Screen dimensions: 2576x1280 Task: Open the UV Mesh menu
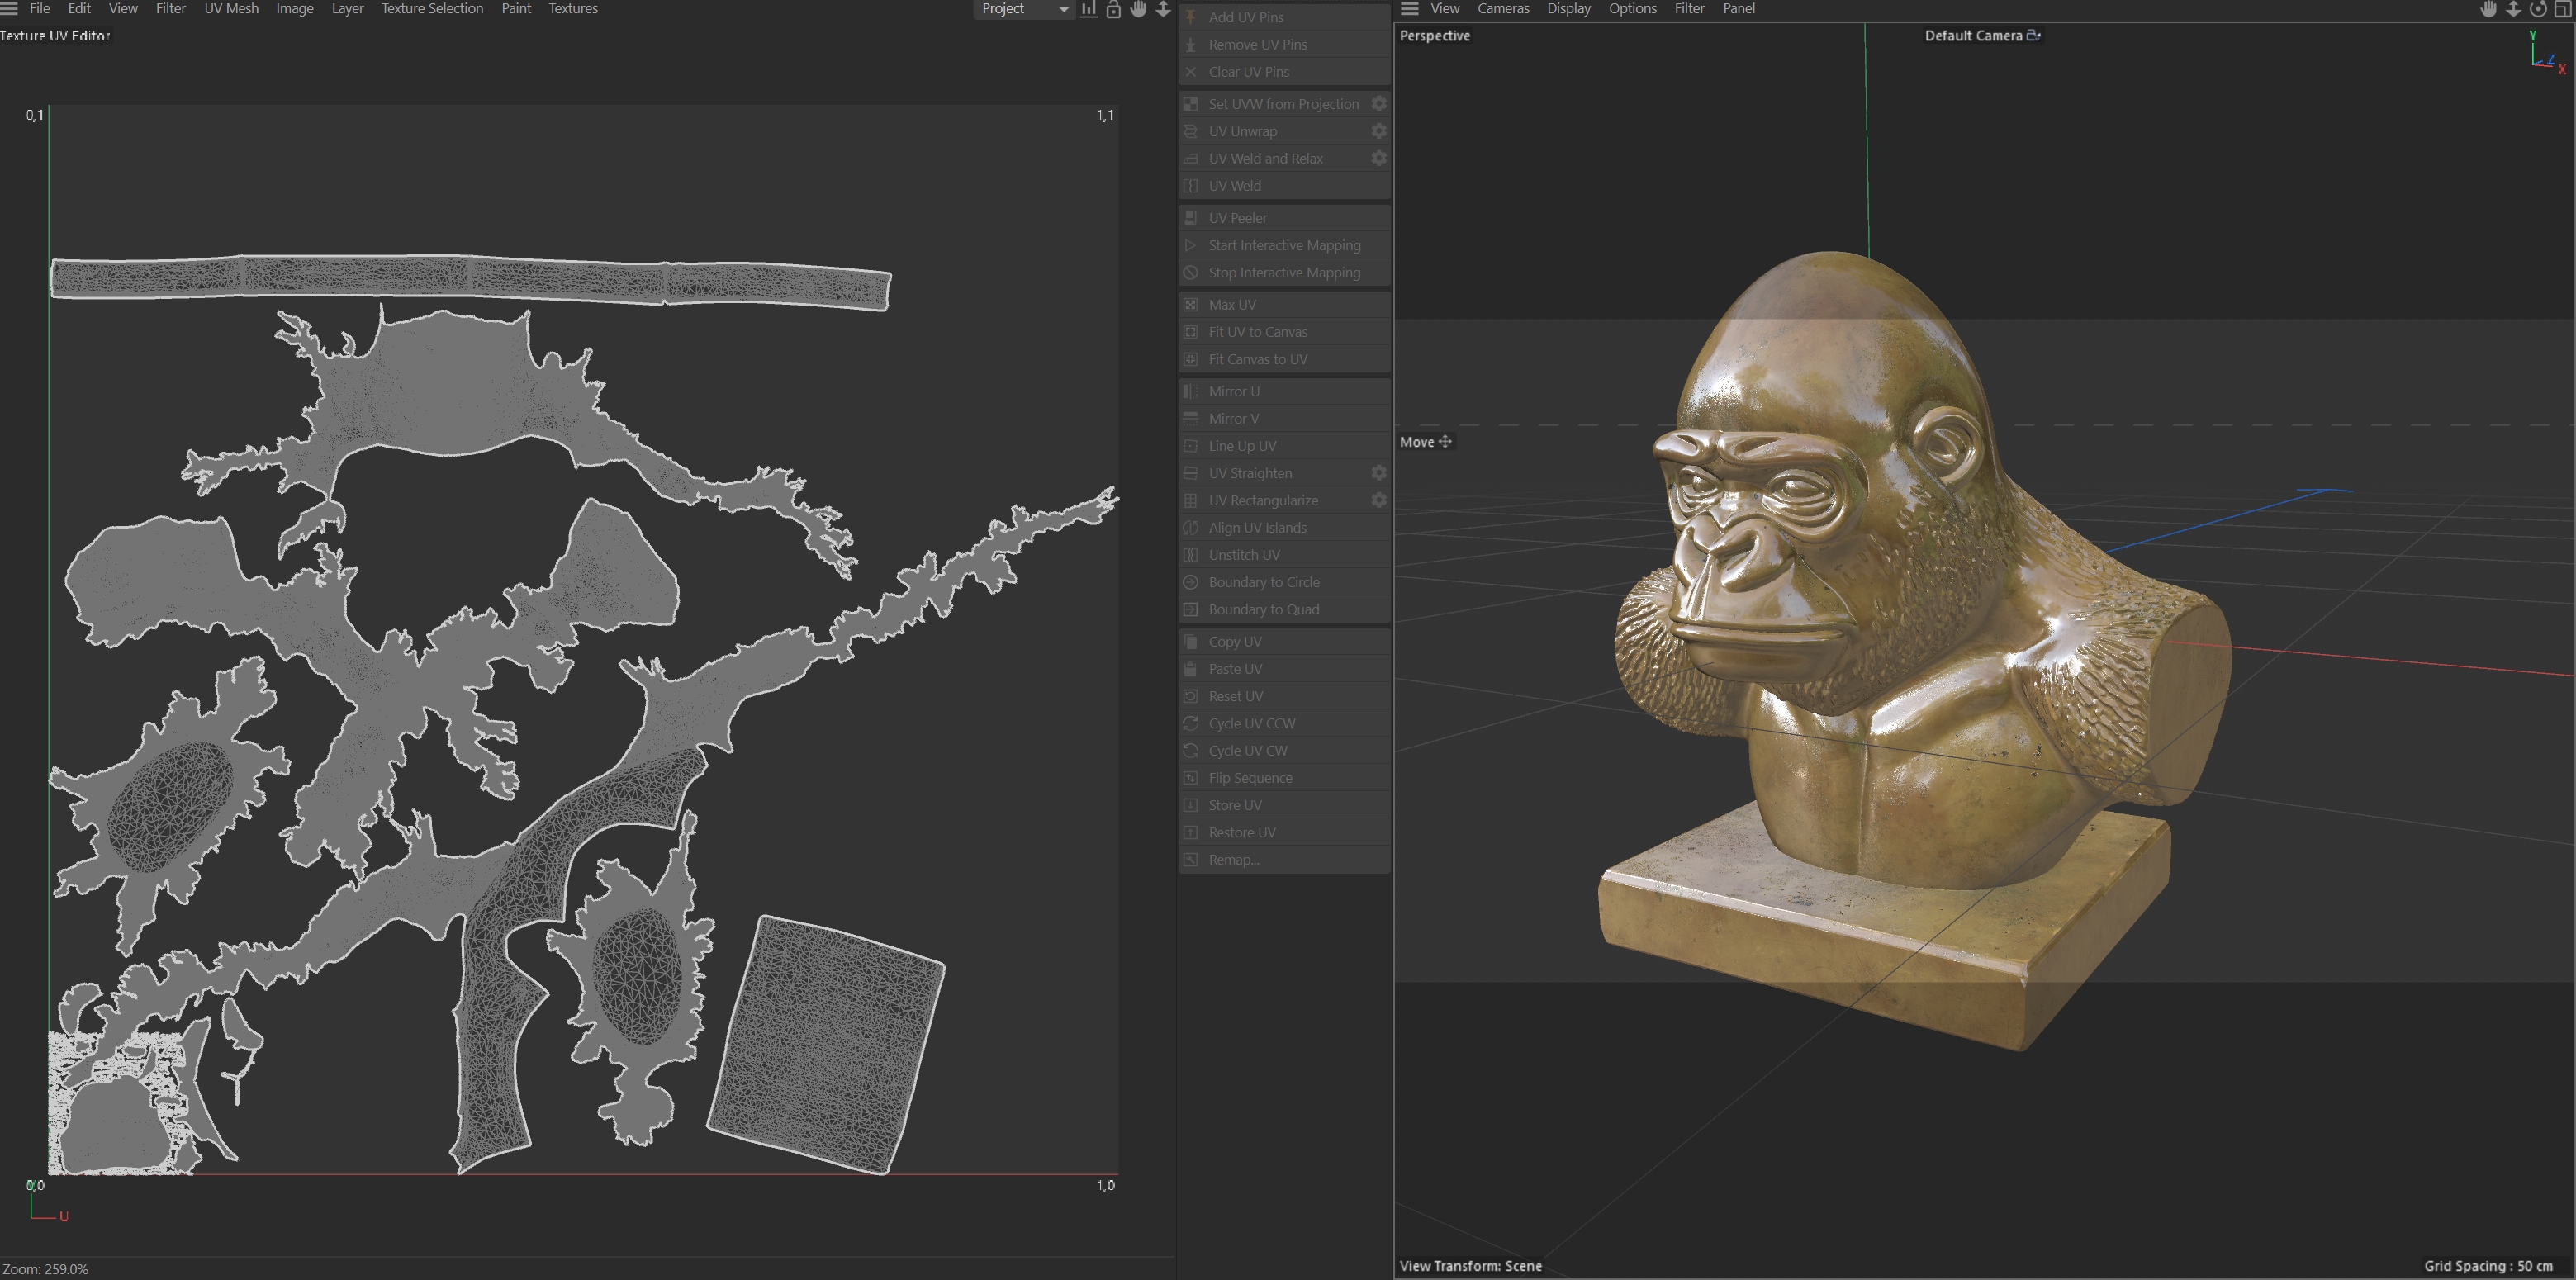pos(231,9)
